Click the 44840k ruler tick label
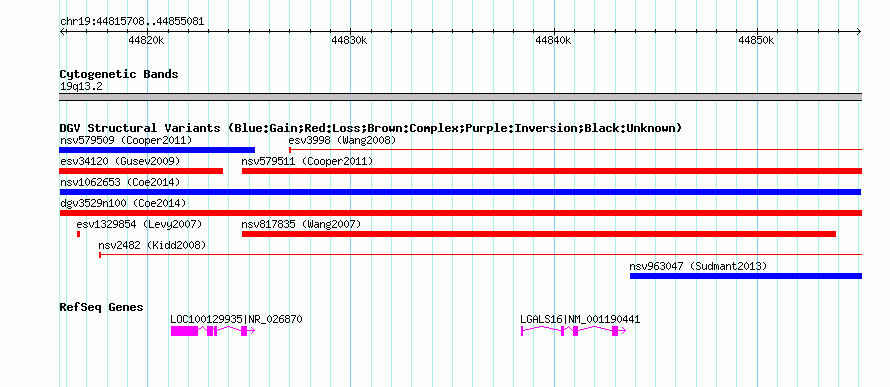Image resolution: width=890 pixels, height=387 pixels. point(553,40)
